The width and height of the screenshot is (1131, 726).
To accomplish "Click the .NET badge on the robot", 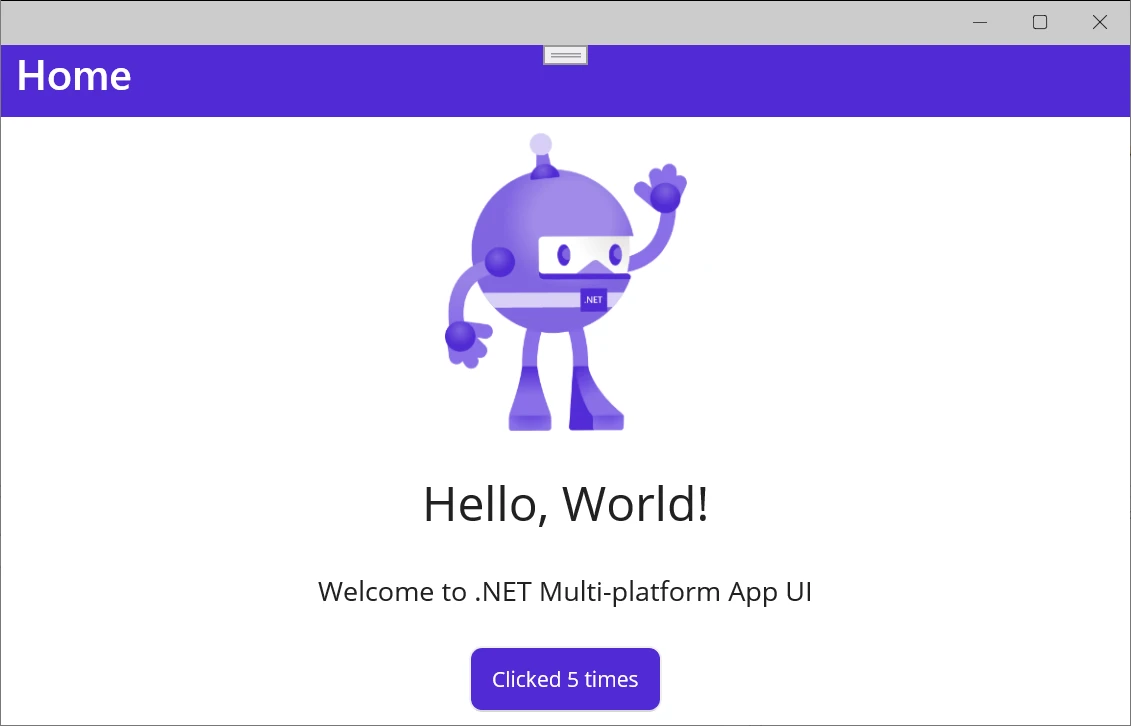I will [593, 299].
